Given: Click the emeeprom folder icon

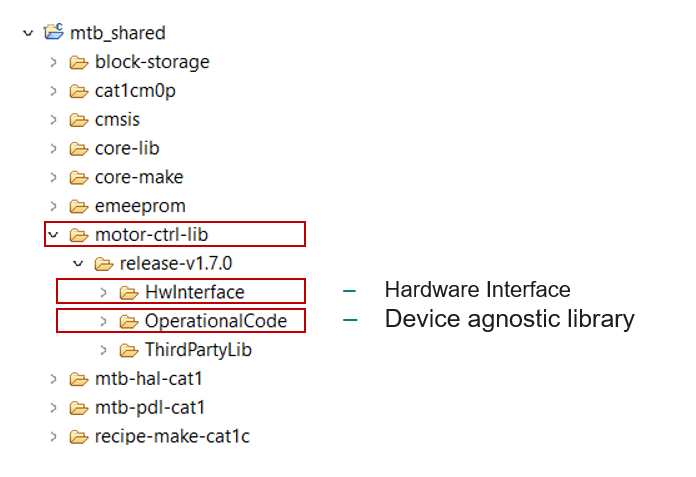Looking at the screenshot, I should [x=79, y=206].
